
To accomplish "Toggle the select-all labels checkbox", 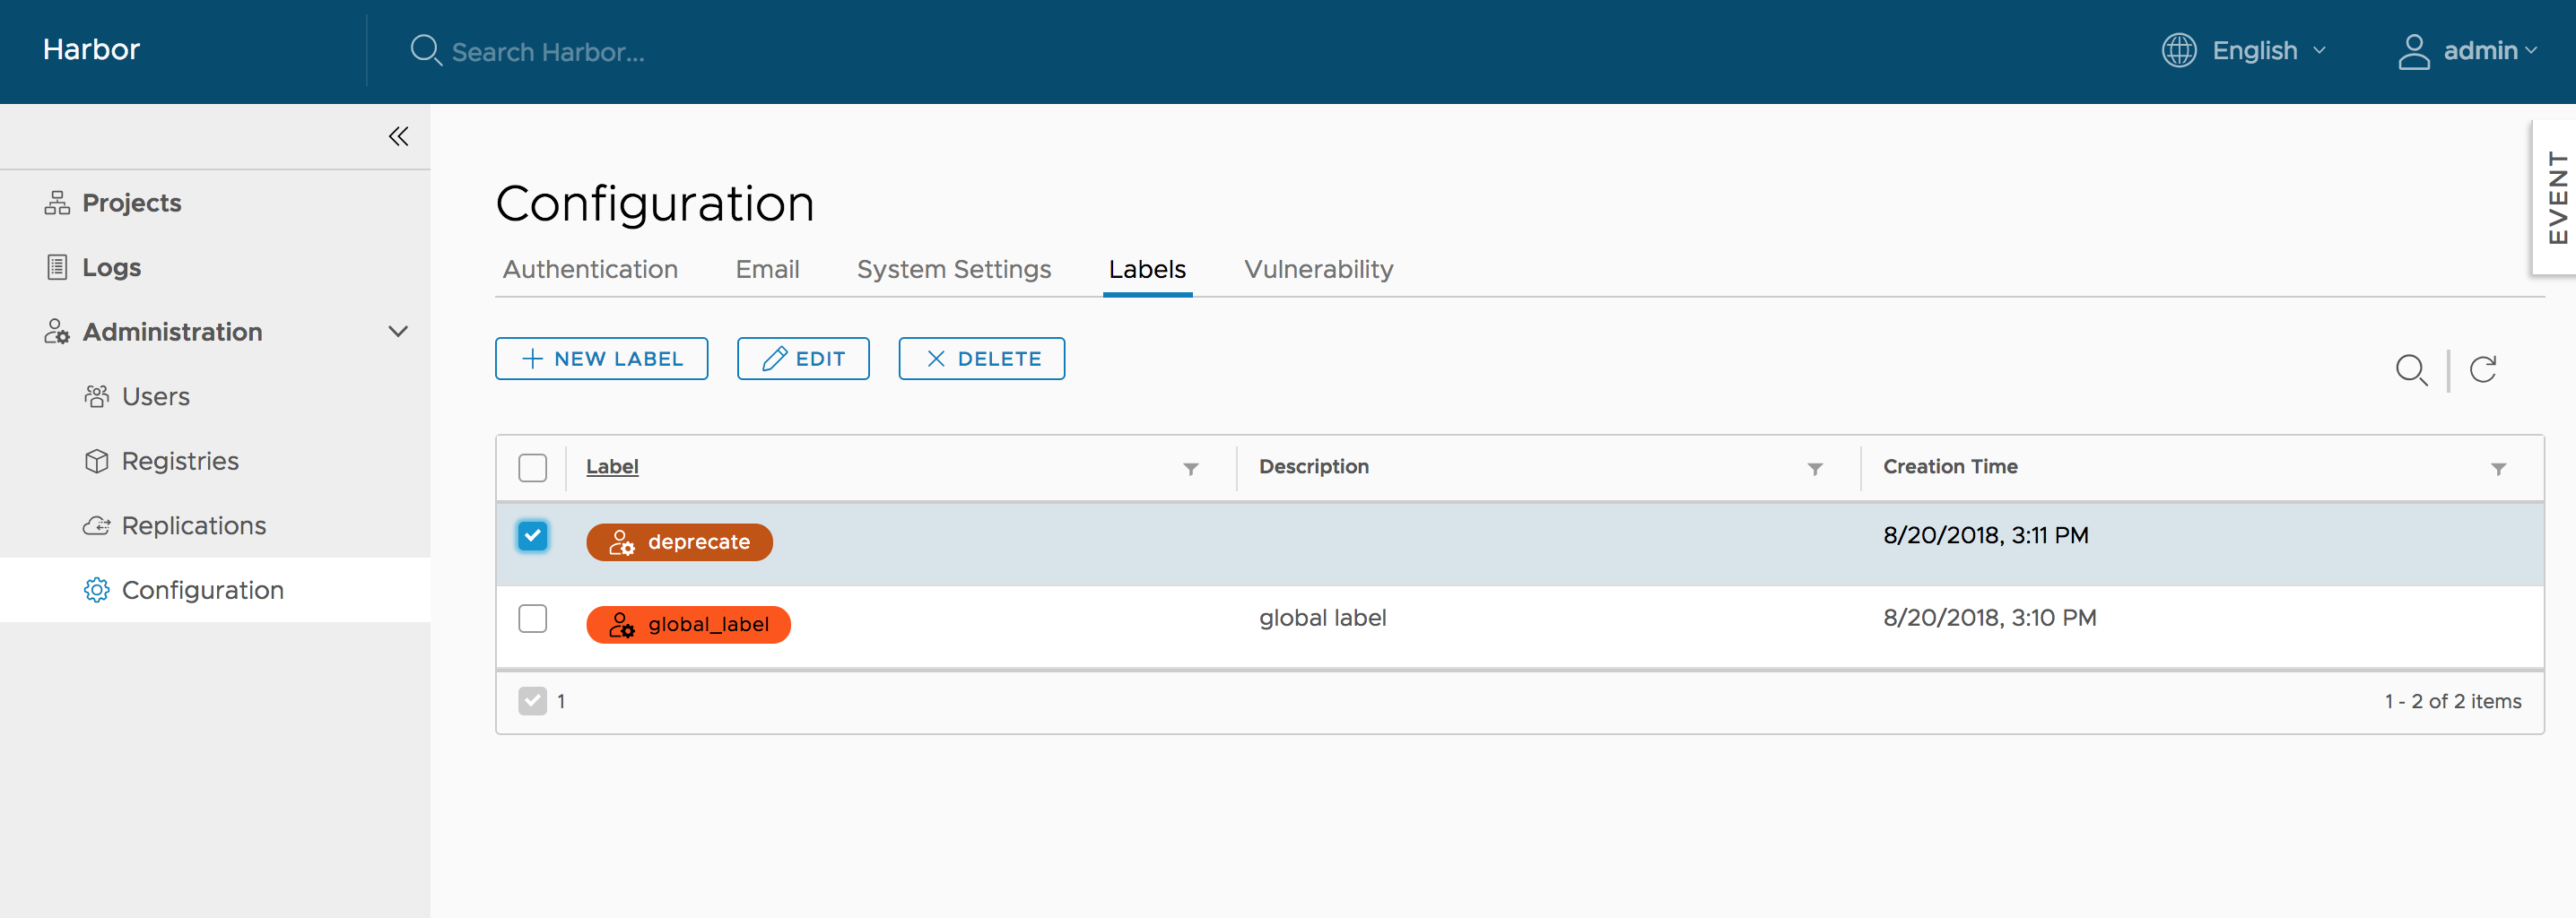I will coord(533,467).
